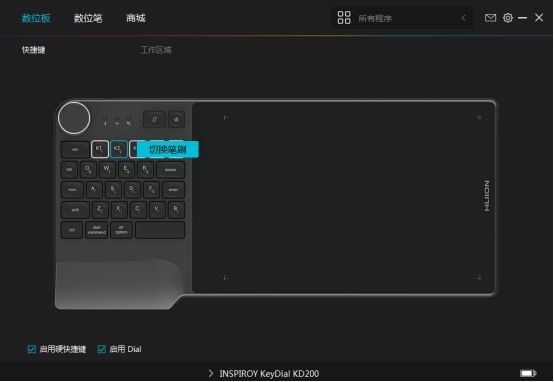Select the E key on keypad

tap(126, 170)
